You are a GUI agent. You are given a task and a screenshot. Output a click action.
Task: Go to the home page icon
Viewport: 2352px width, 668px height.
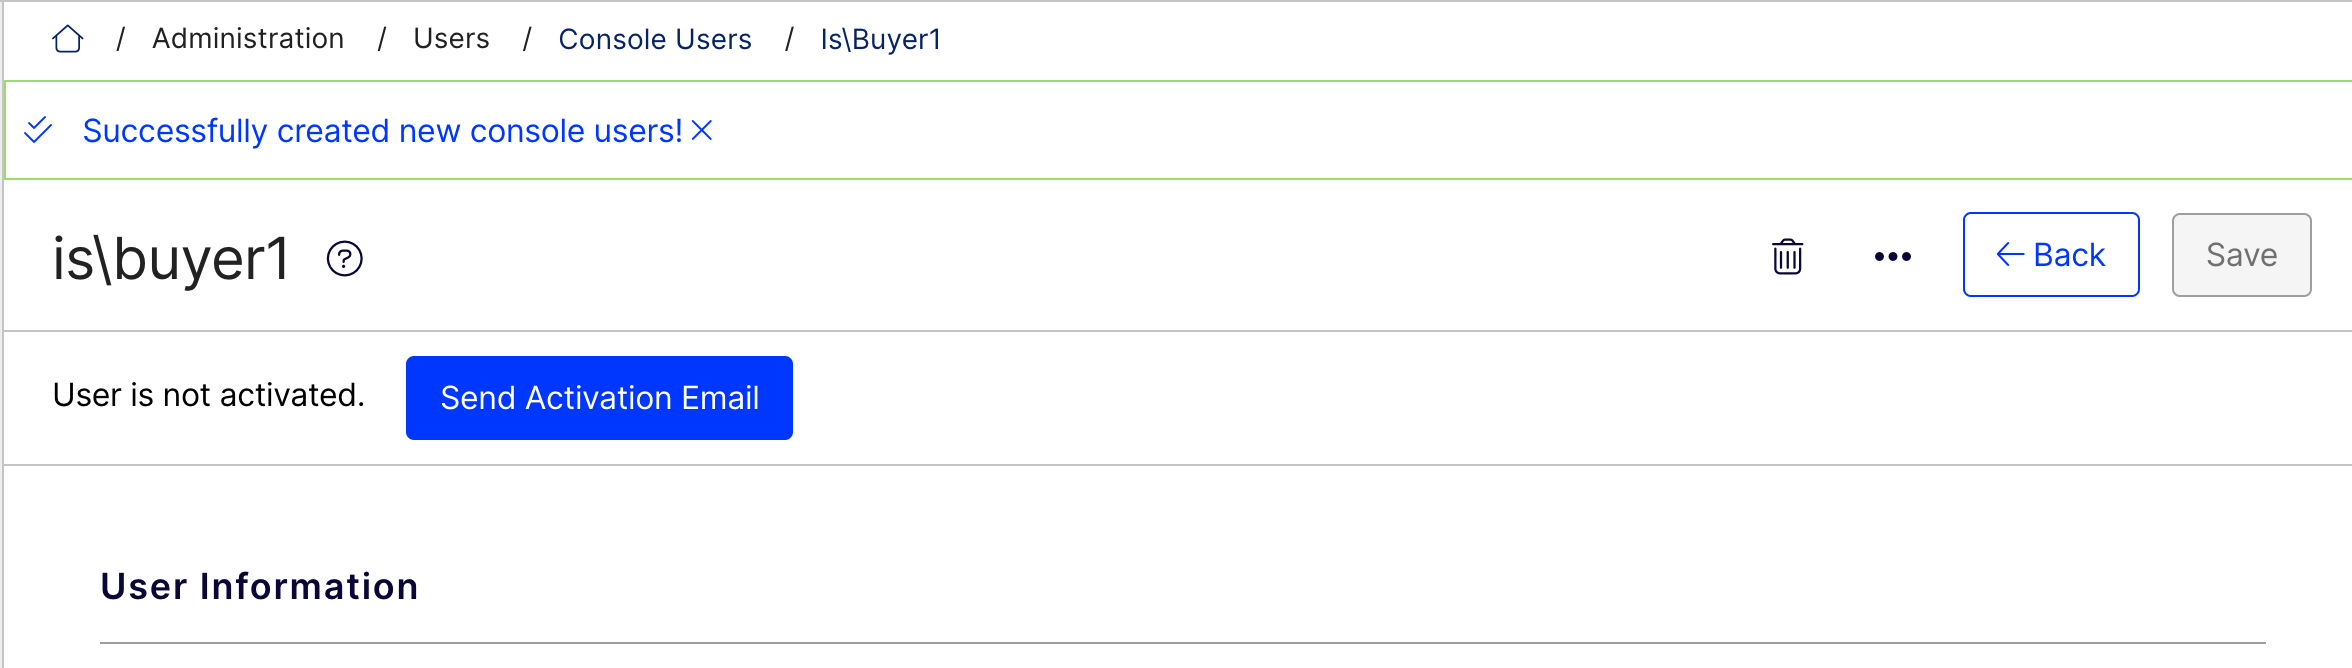(x=68, y=39)
